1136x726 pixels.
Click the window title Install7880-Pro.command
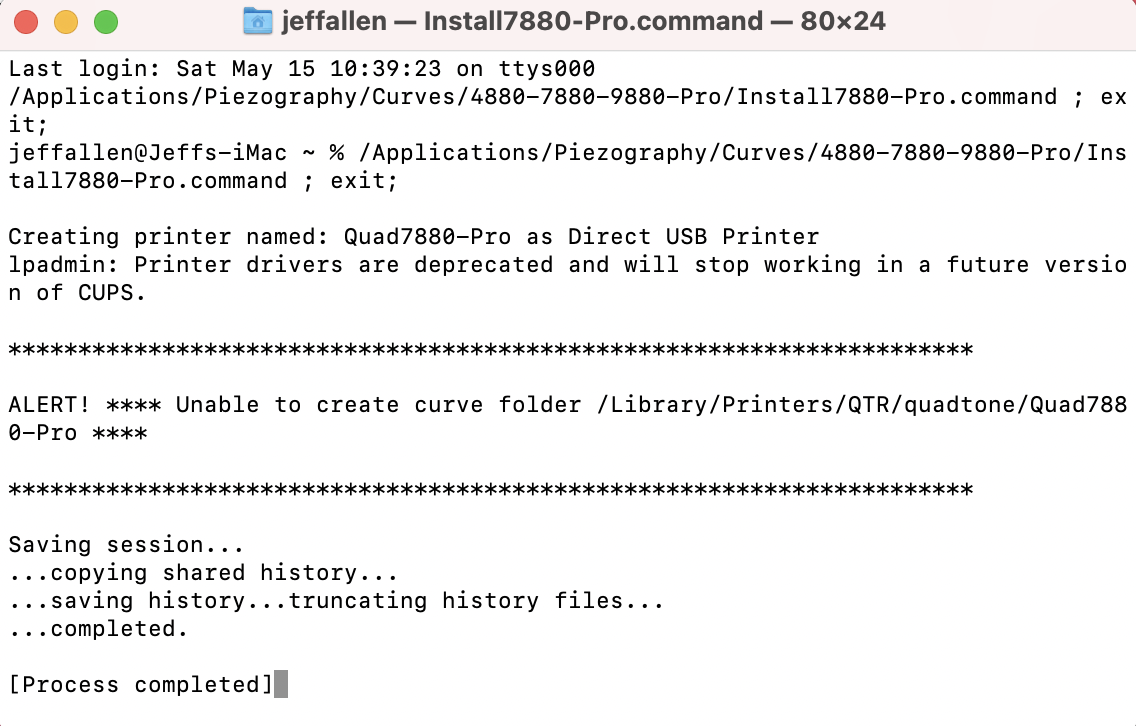[593, 21]
